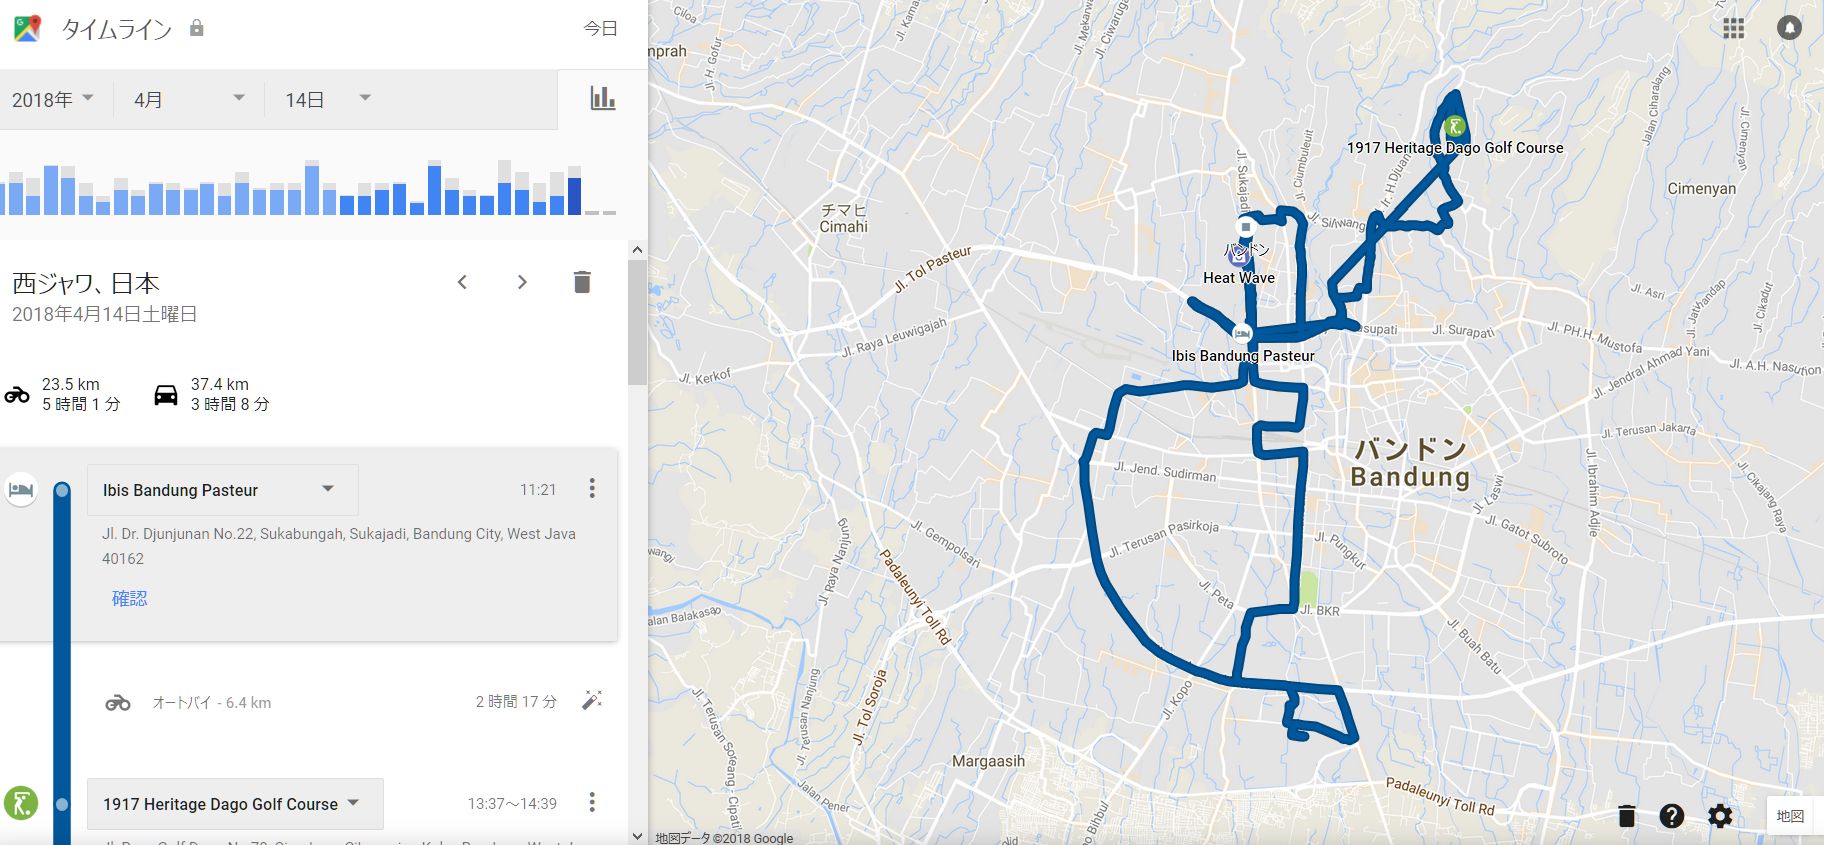Switch map type with the 地図 button
1824x845 pixels.
[1790, 816]
